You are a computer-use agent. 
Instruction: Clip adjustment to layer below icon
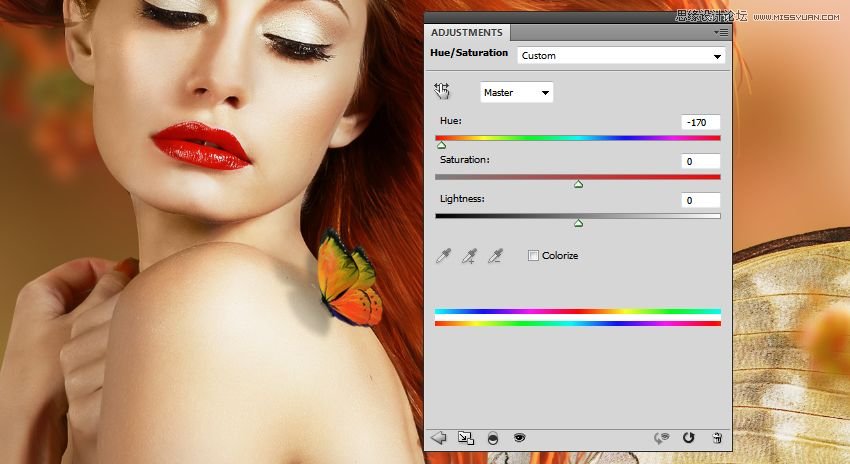point(493,438)
